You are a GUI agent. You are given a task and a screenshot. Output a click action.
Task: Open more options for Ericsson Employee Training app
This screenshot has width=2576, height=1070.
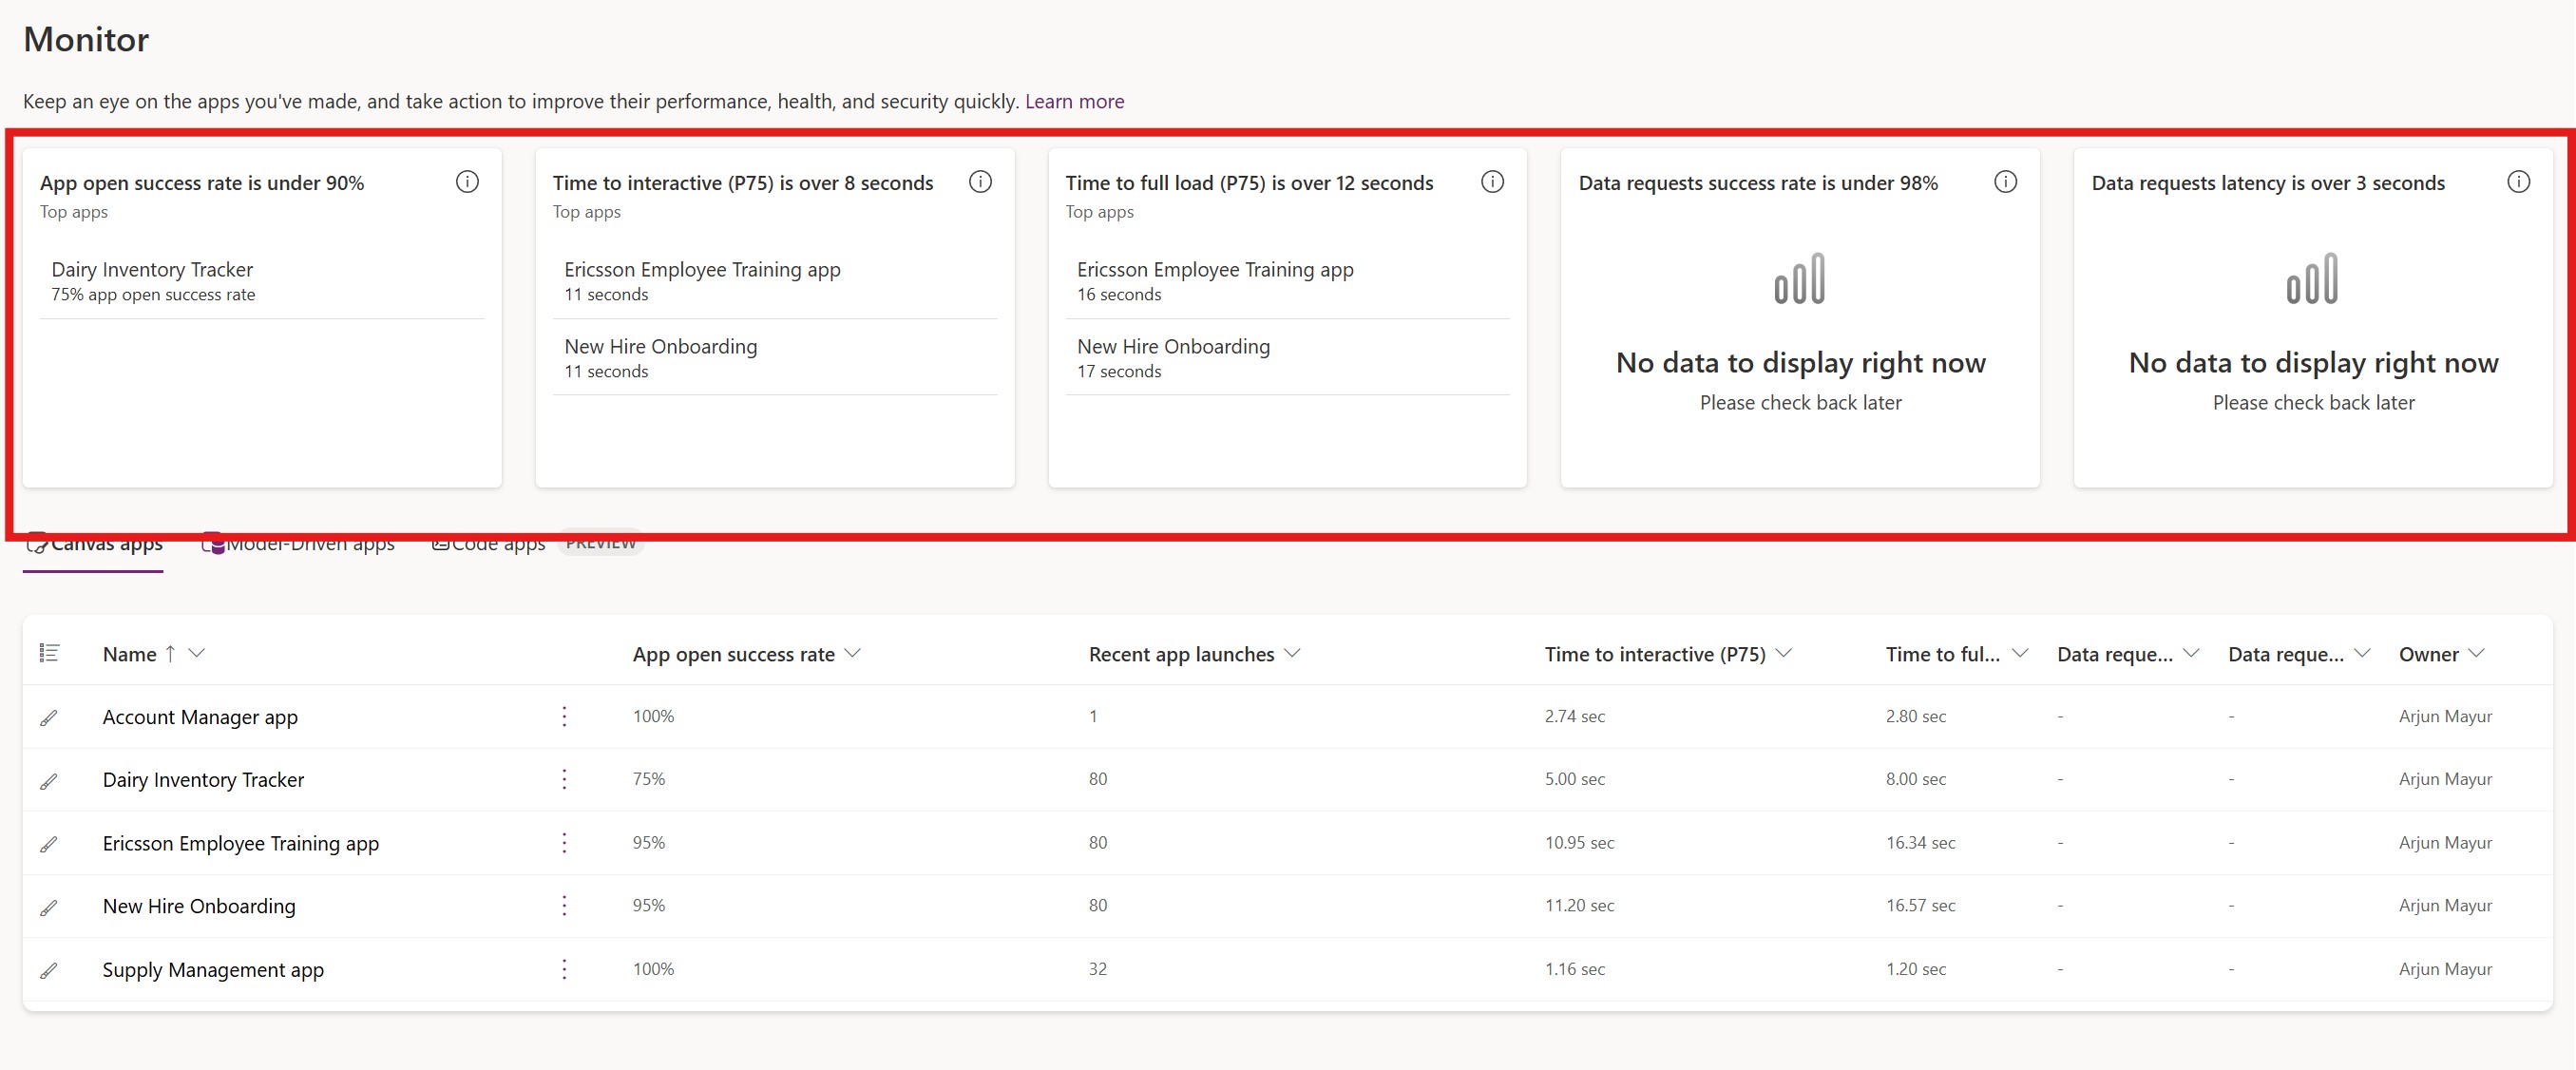click(564, 843)
